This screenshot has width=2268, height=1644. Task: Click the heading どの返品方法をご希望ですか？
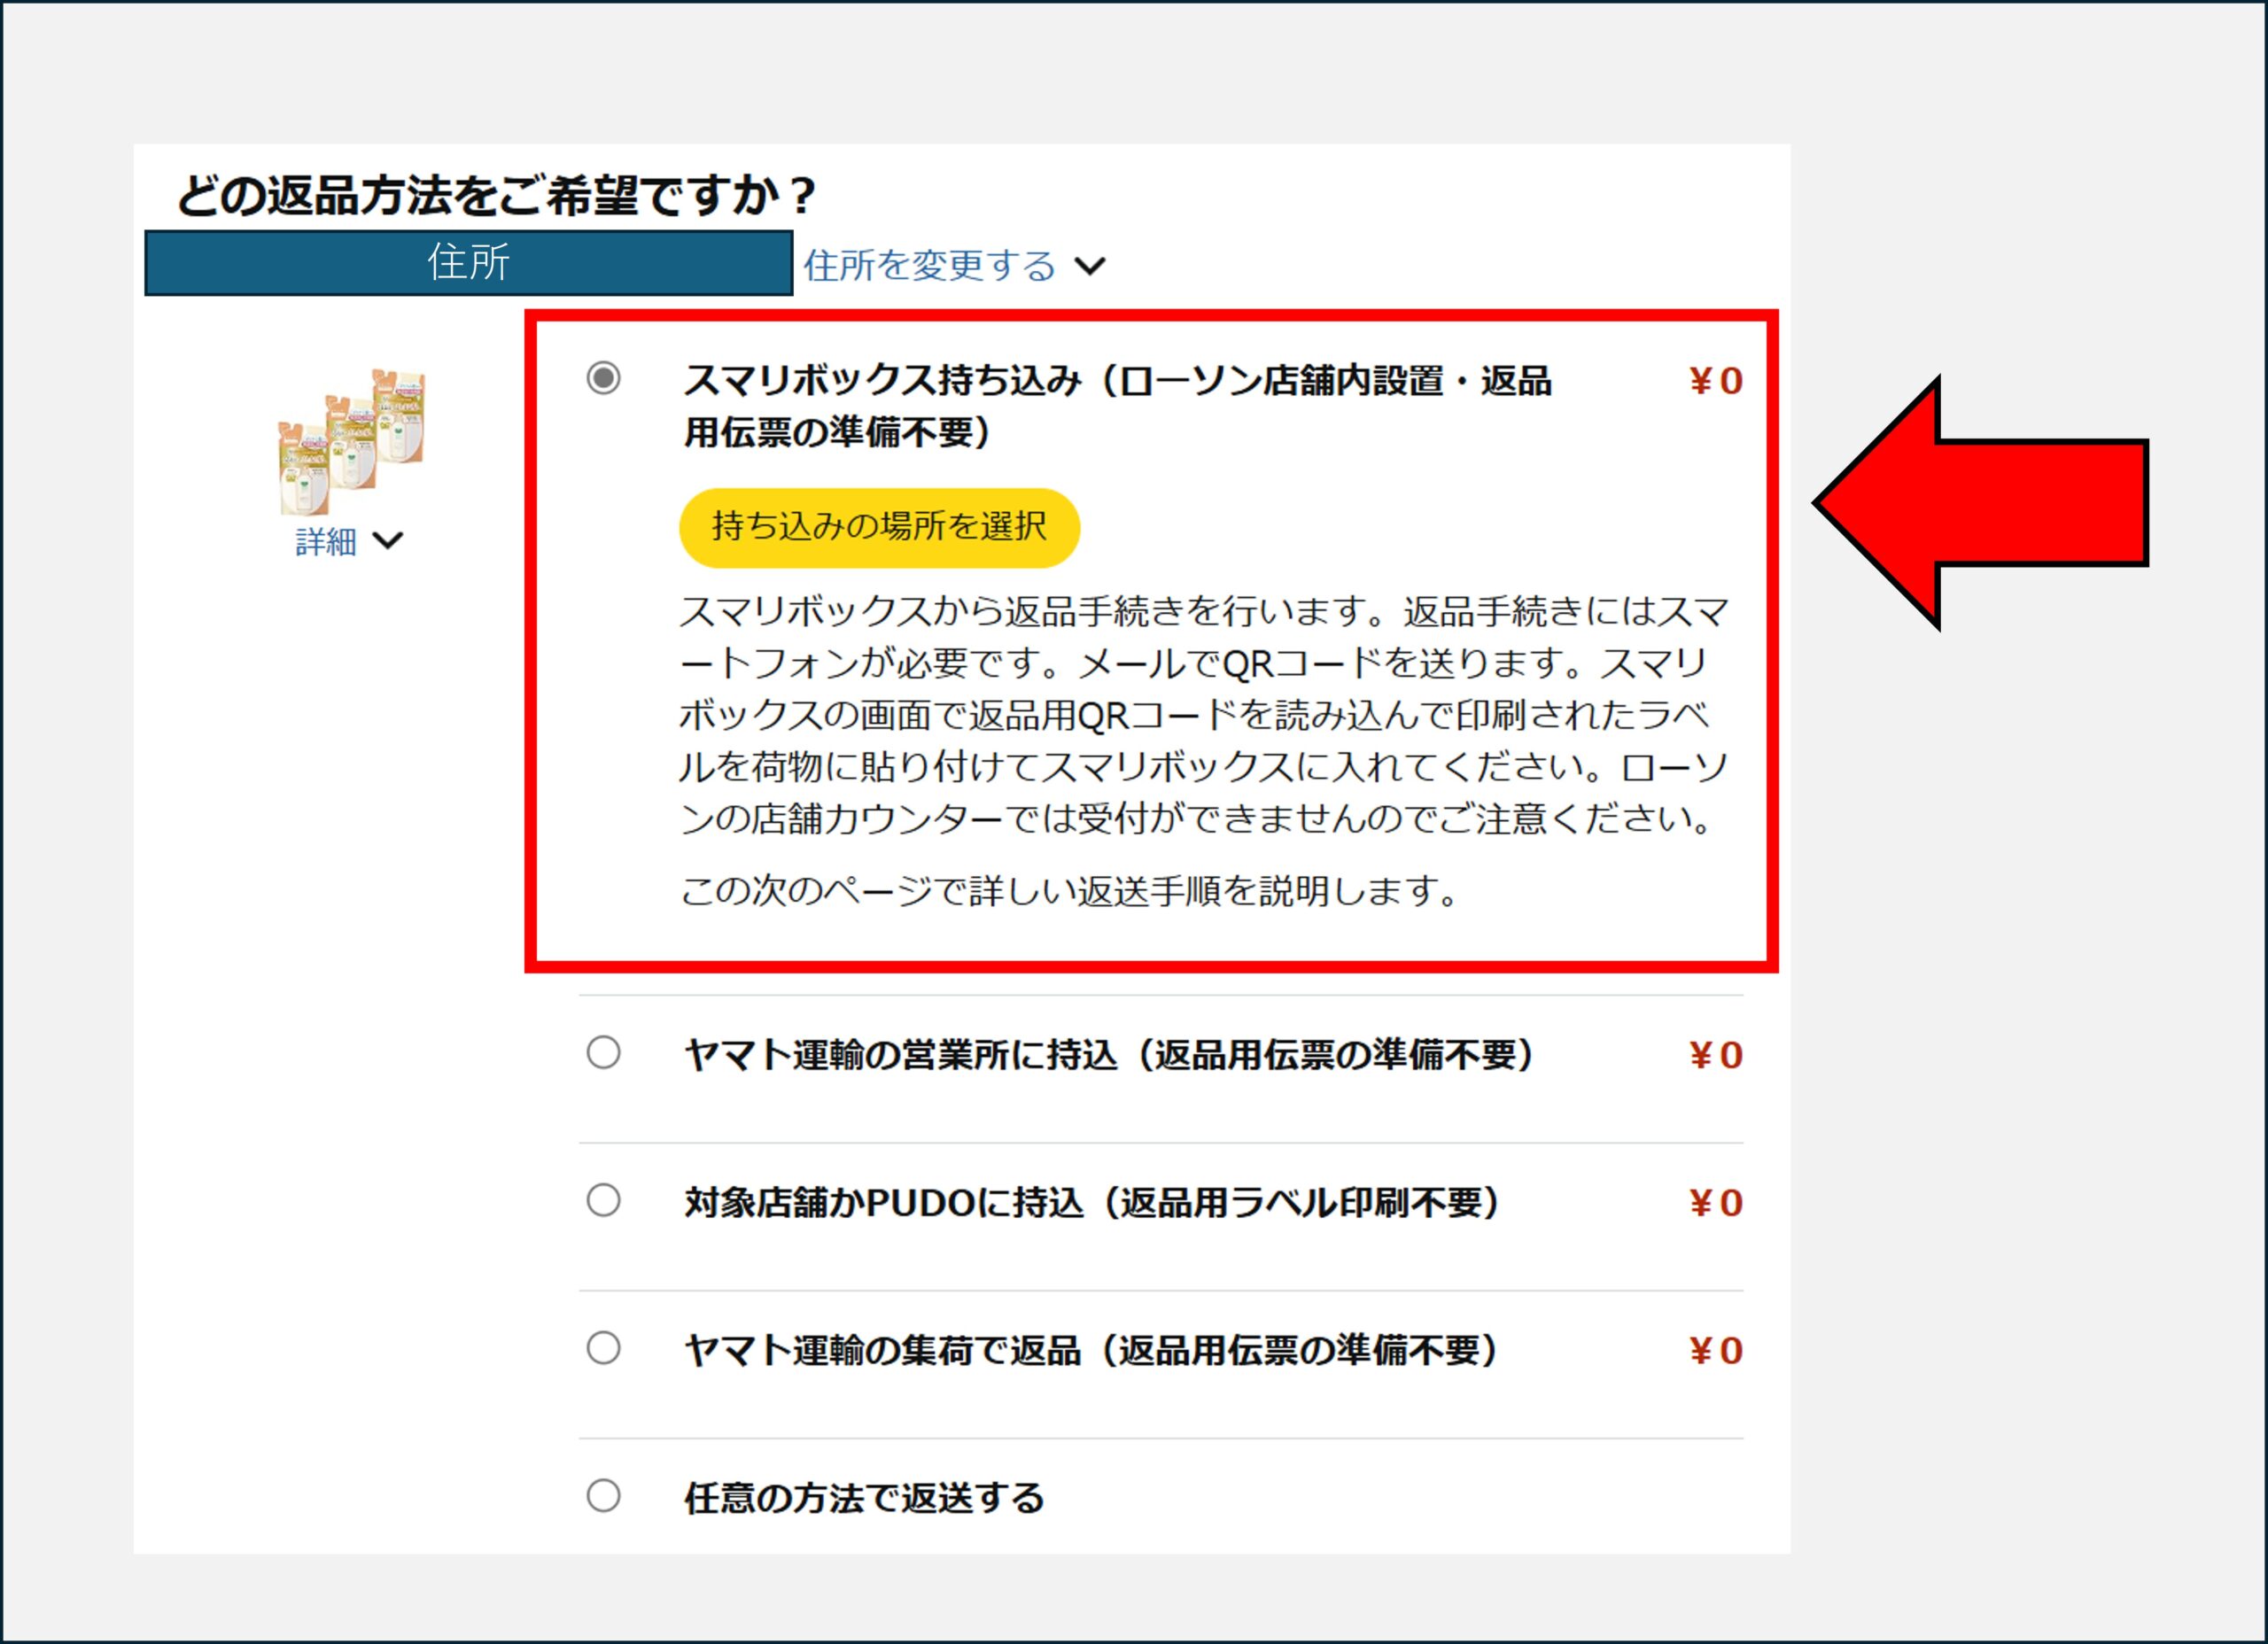(497, 195)
